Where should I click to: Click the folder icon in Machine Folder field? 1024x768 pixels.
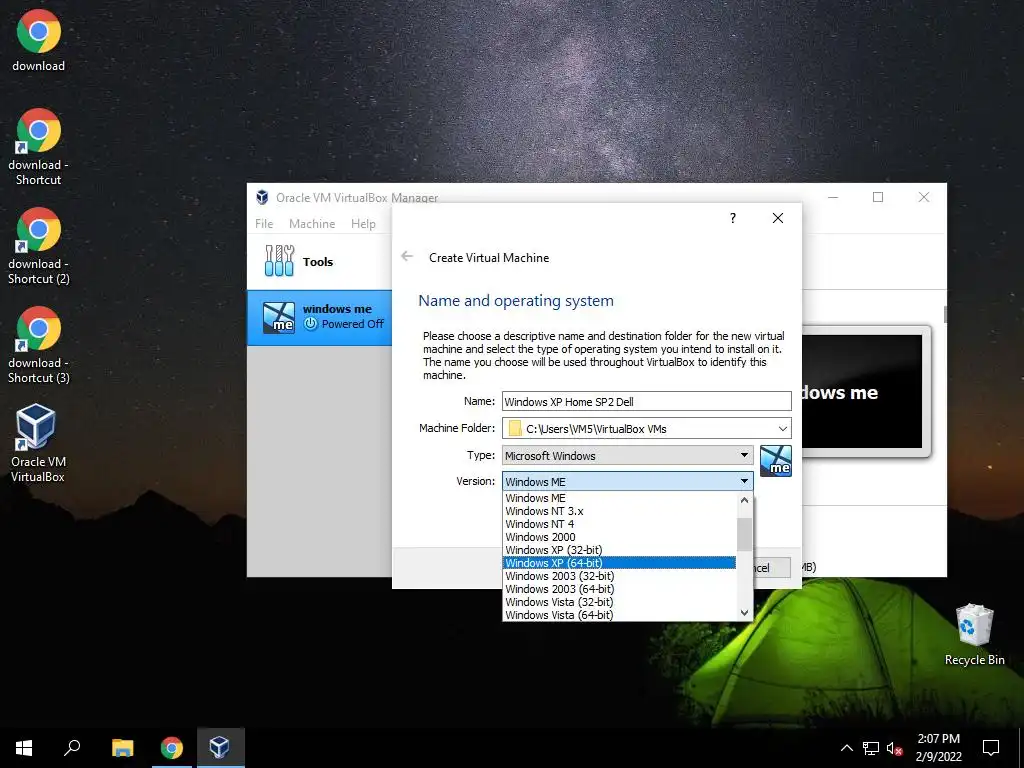click(515, 428)
